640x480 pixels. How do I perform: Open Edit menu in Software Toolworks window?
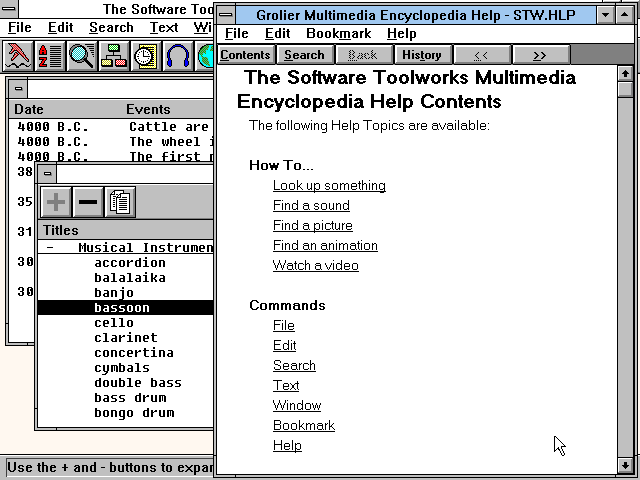tap(60, 27)
